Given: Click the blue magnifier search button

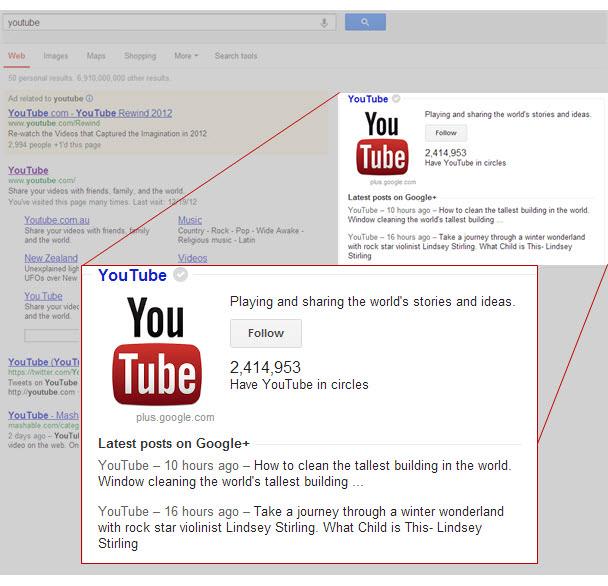Looking at the screenshot, I should [365, 22].
